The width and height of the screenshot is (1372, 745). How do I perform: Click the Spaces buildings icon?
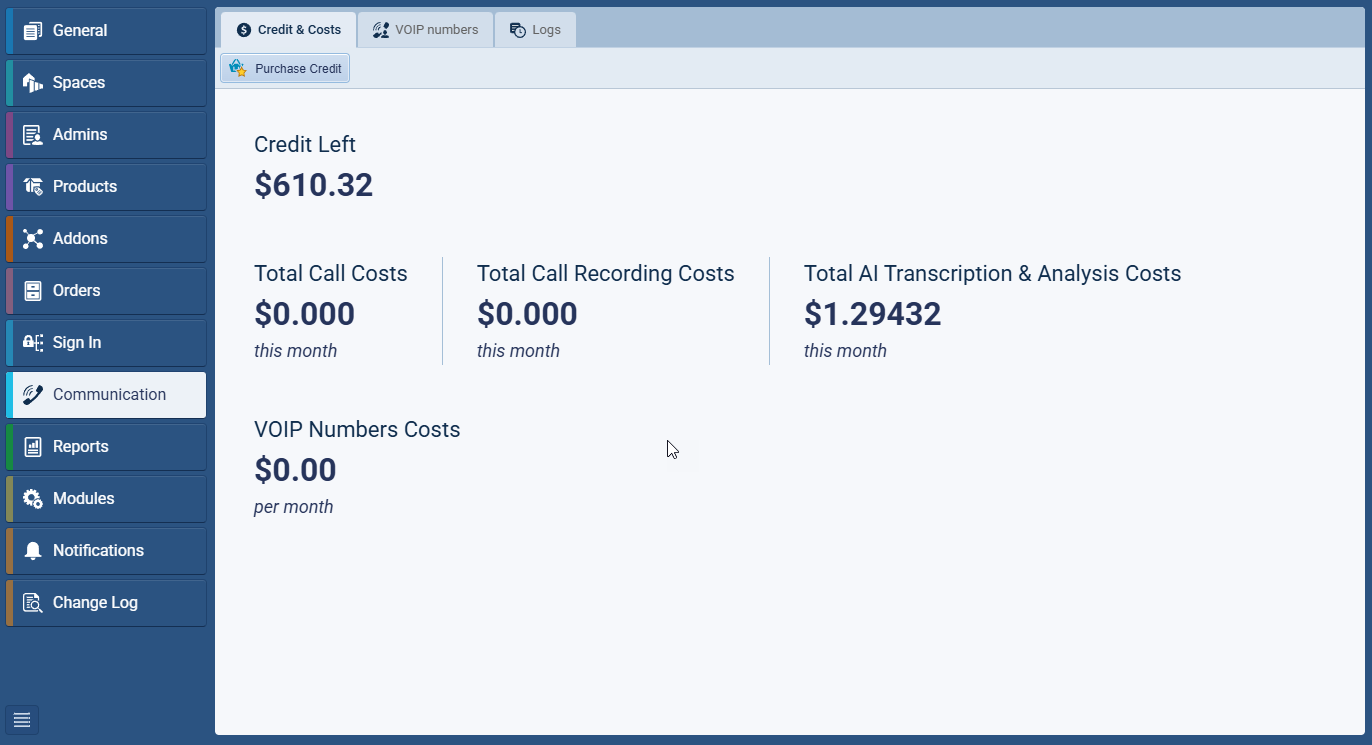click(33, 83)
